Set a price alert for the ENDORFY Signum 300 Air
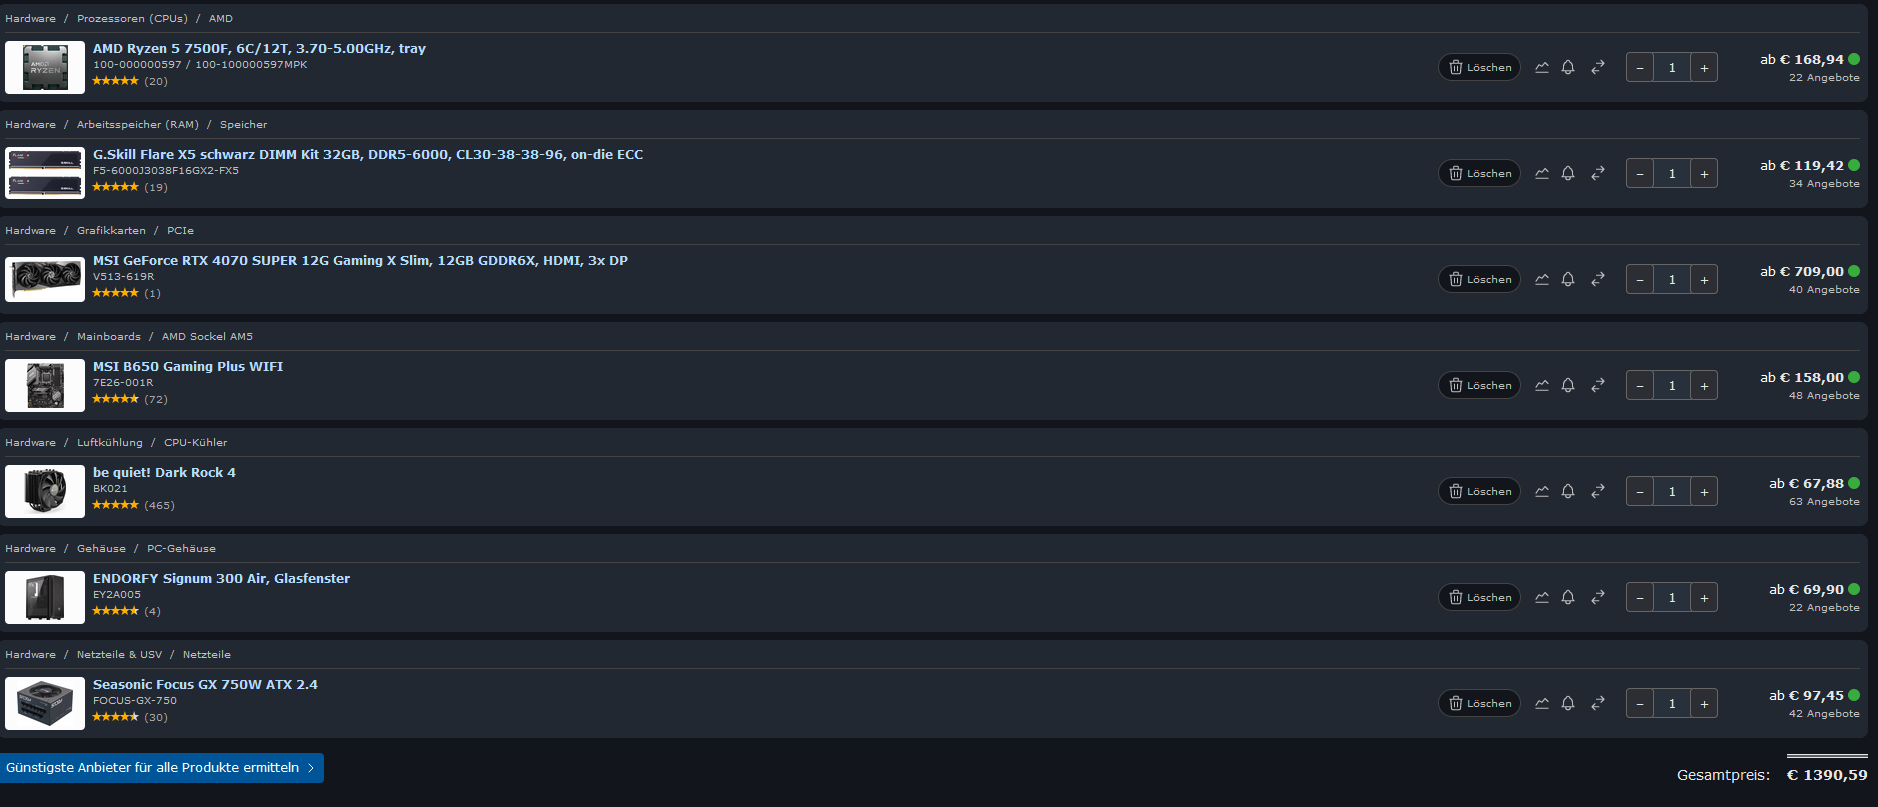Screen dimensions: 1878x807 point(1568,597)
